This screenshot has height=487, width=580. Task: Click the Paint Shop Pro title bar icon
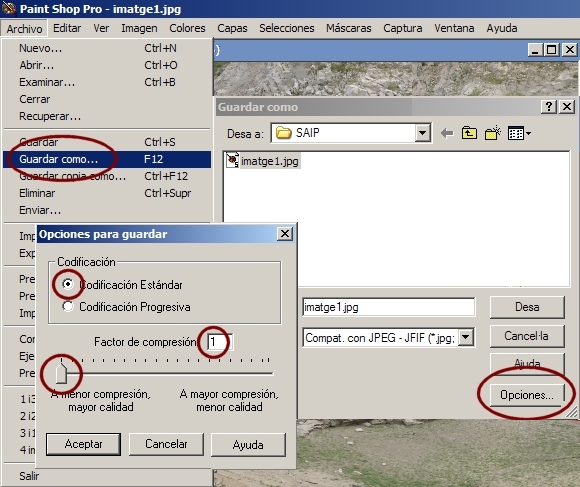point(8,9)
